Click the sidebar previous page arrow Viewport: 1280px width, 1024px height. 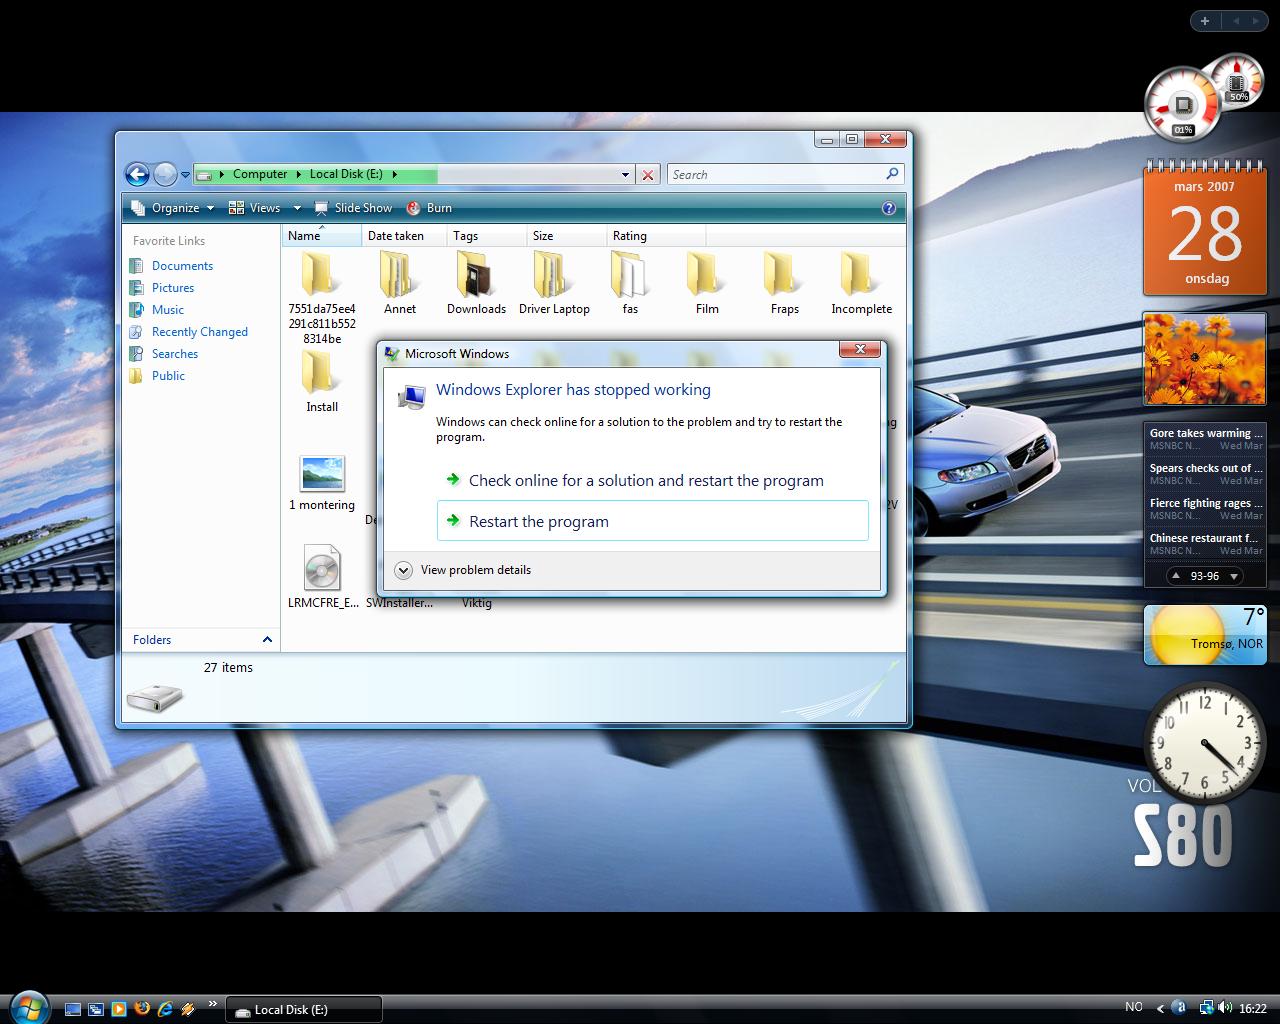(1235, 20)
